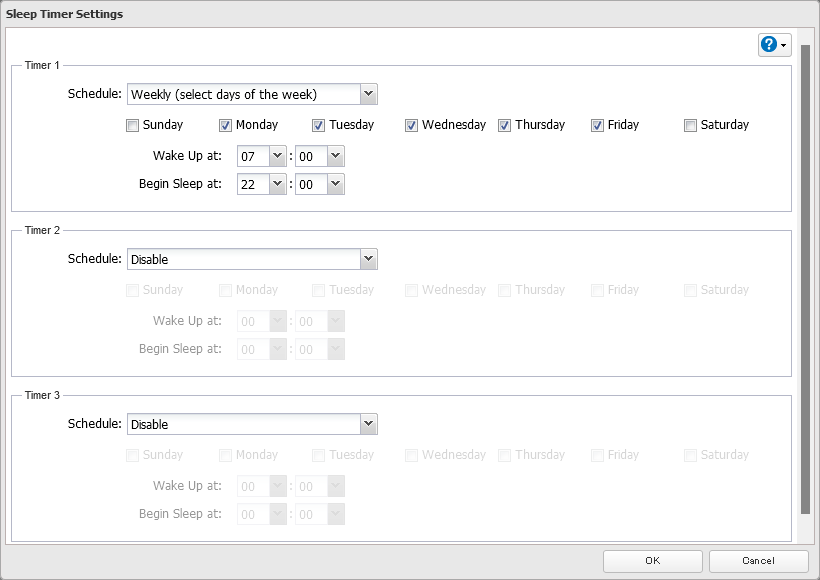Expand the dropdown arrow beside the Help icon
Viewport: 820px width, 580px height.
pyautogui.click(x=782, y=44)
